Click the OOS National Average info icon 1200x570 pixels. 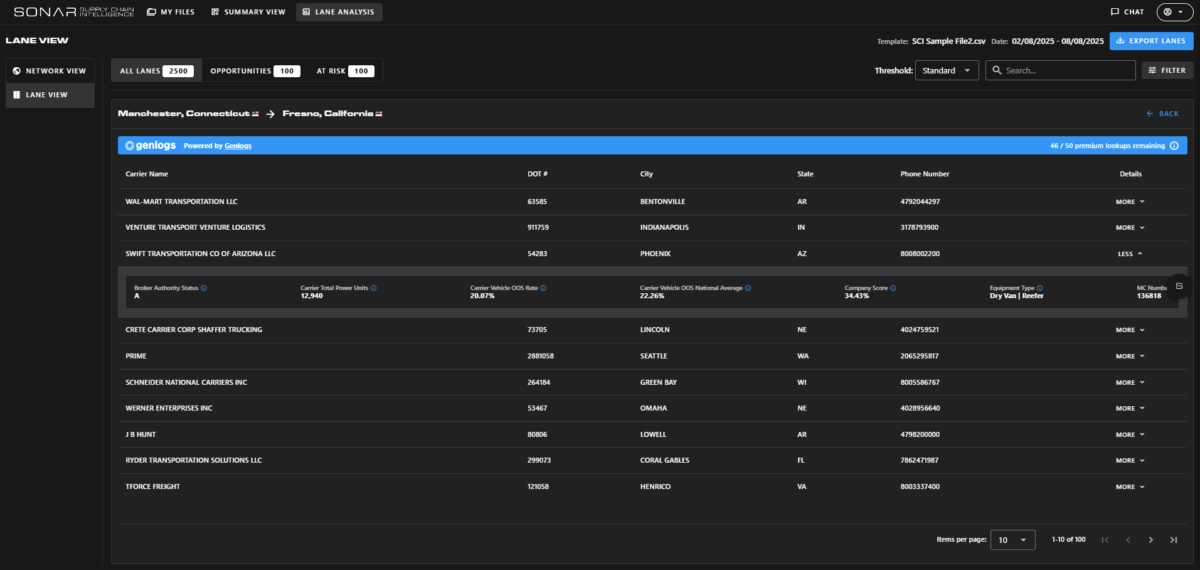tap(748, 288)
